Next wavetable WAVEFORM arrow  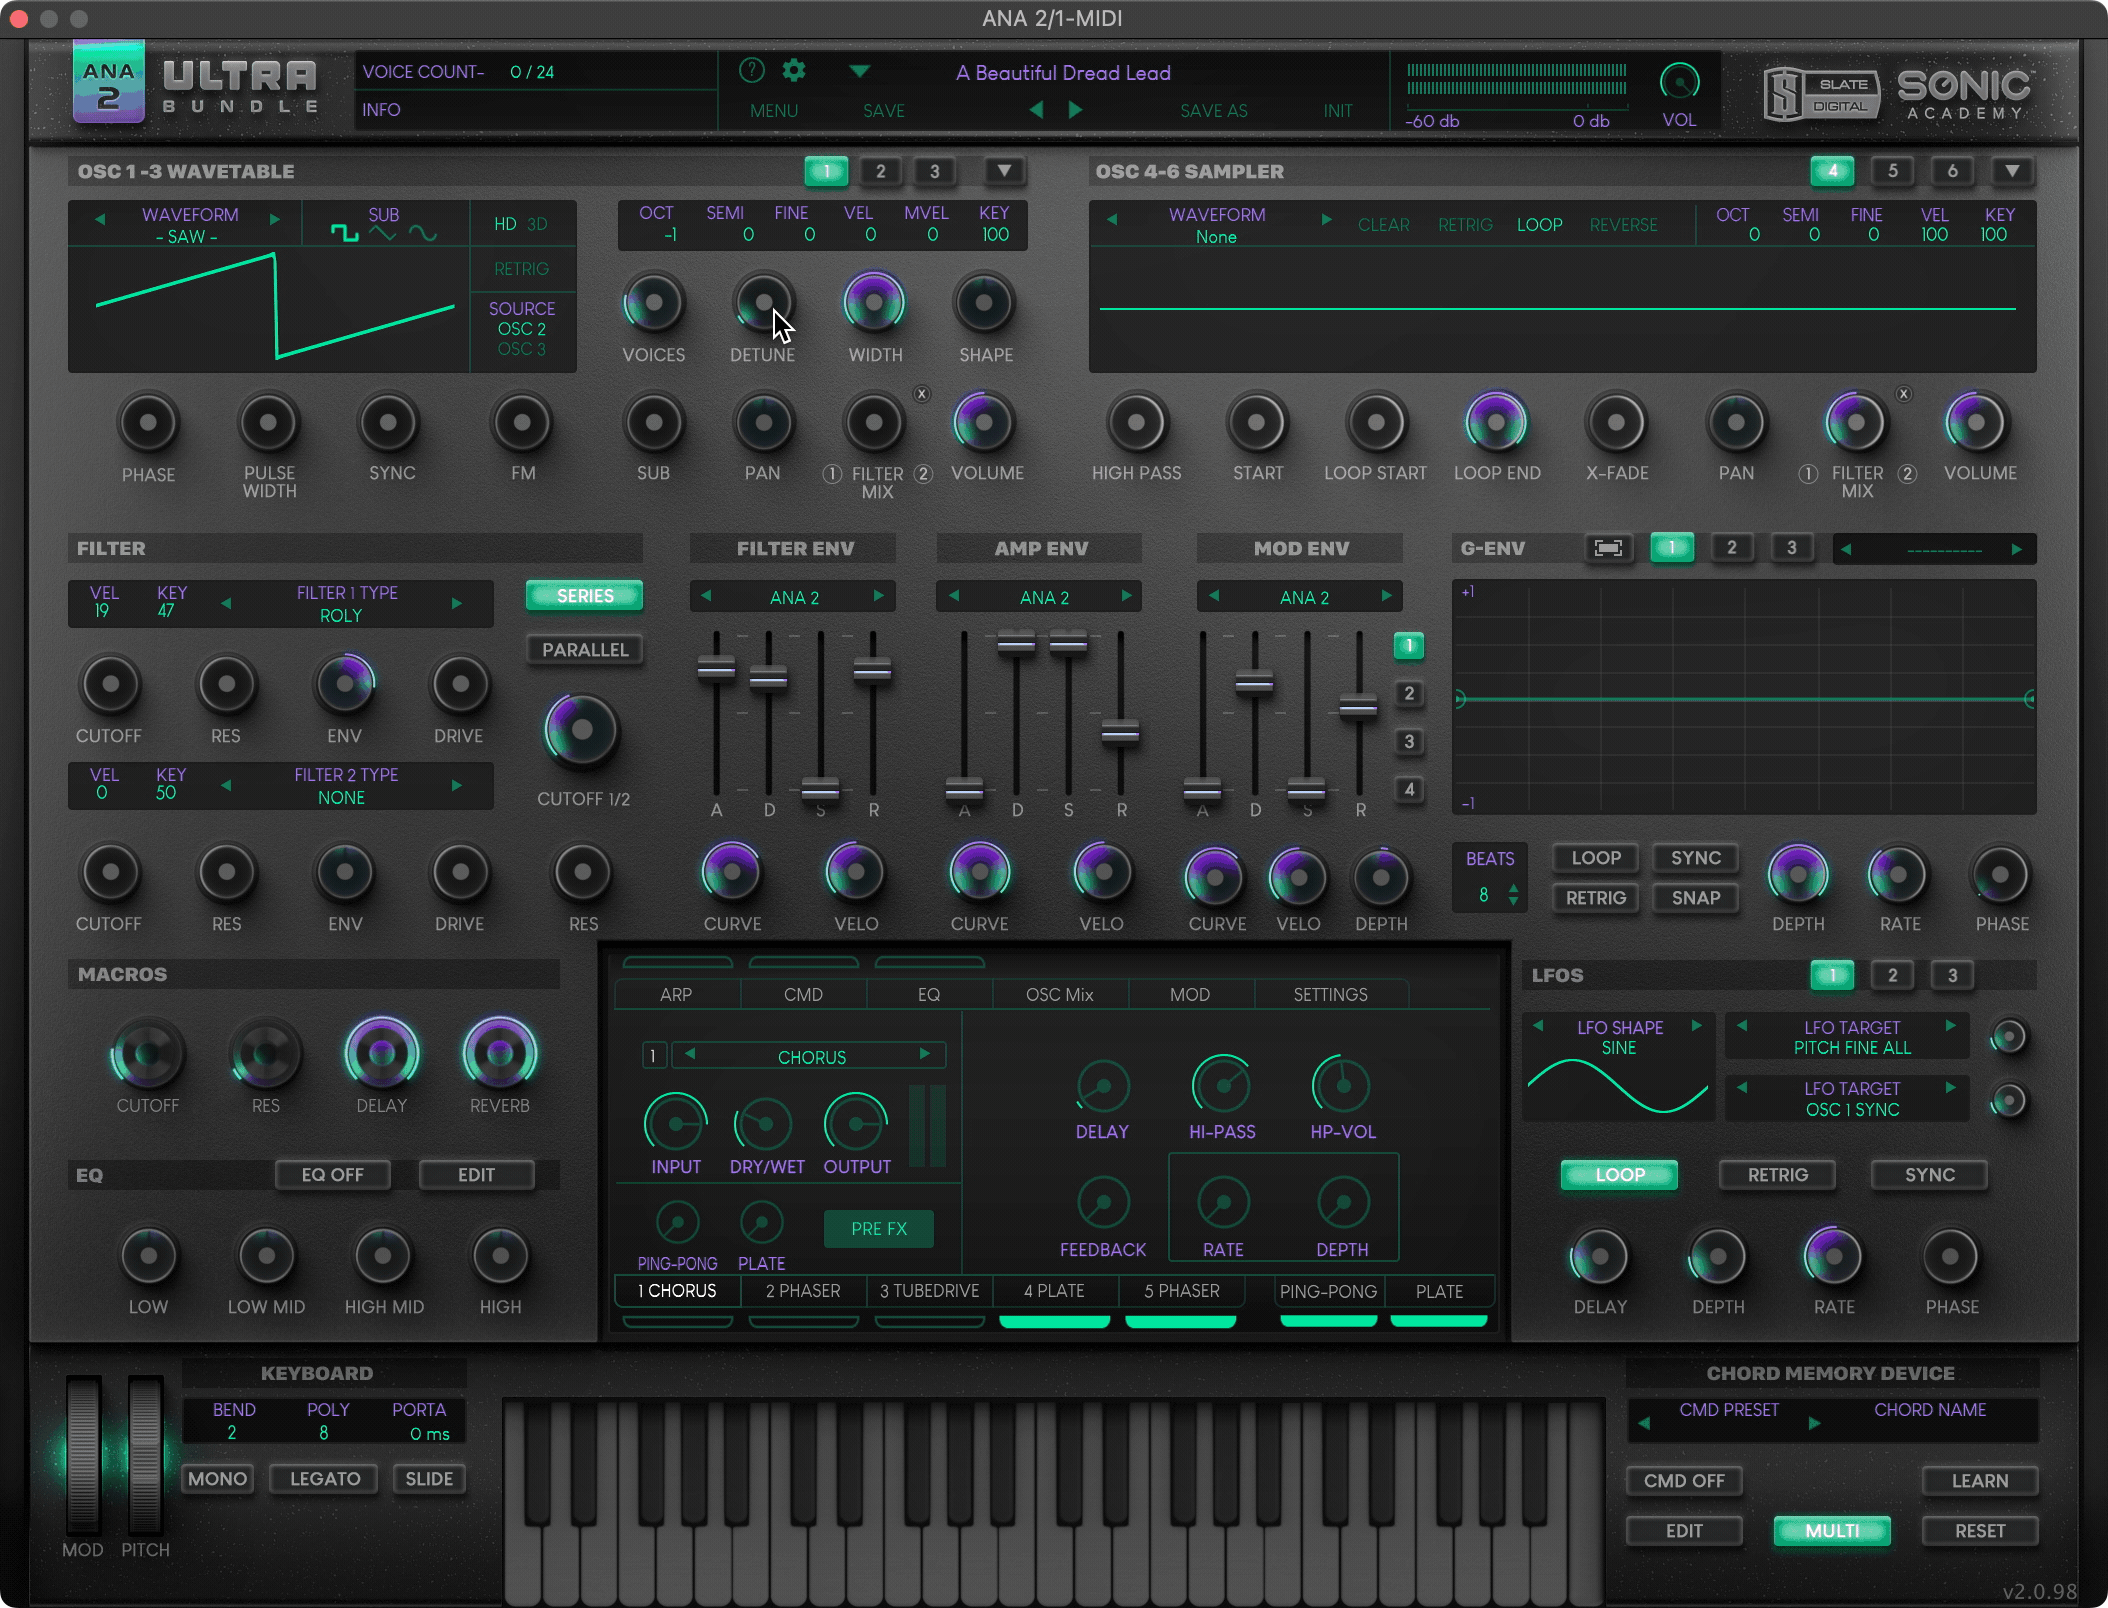click(x=274, y=218)
